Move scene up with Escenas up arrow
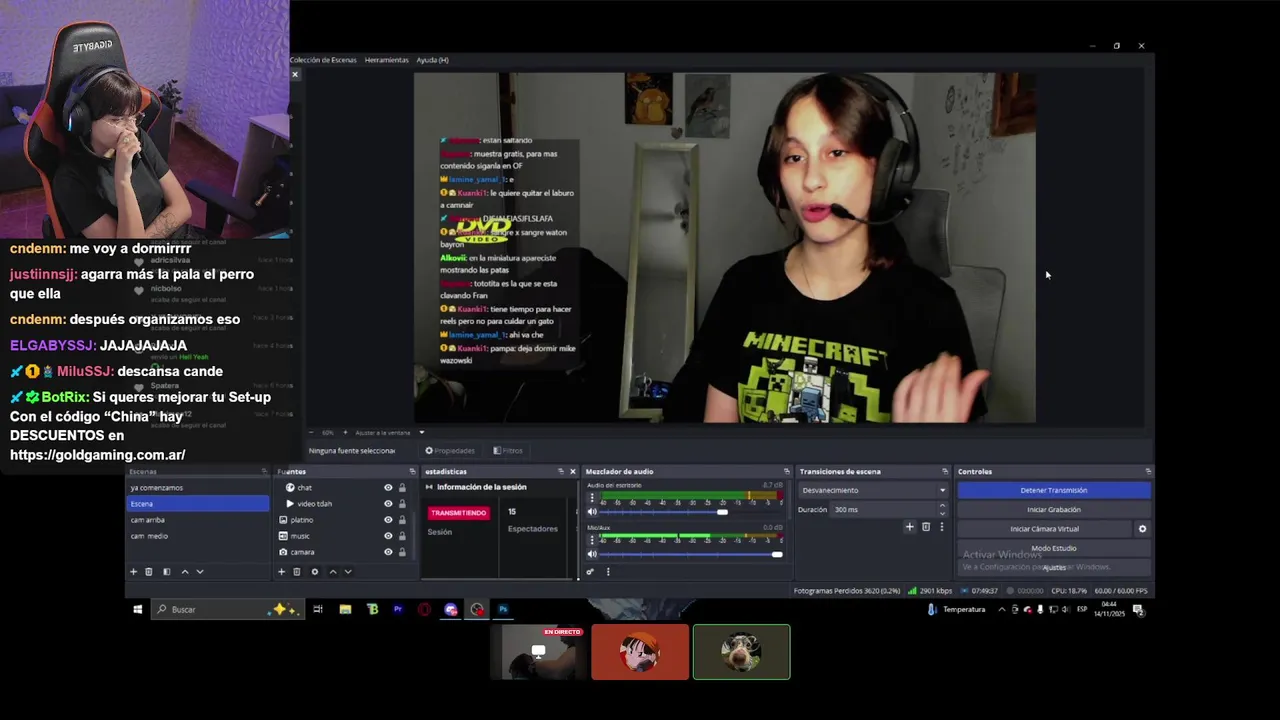Viewport: 1280px width, 720px height. (x=185, y=572)
